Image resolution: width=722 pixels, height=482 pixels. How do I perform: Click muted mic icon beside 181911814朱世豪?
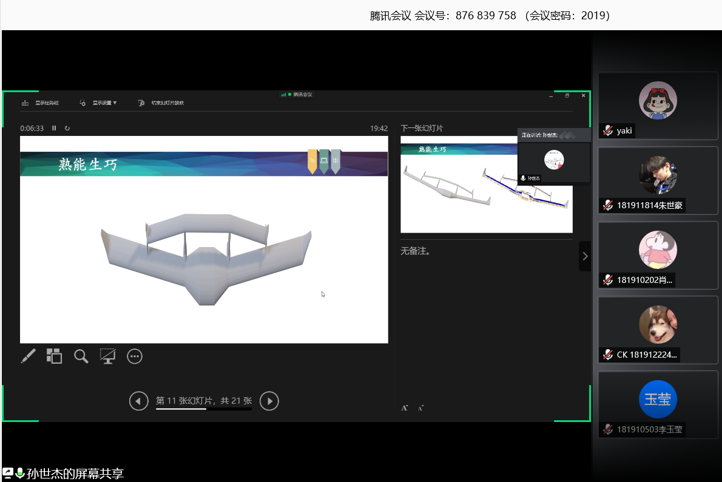click(608, 206)
